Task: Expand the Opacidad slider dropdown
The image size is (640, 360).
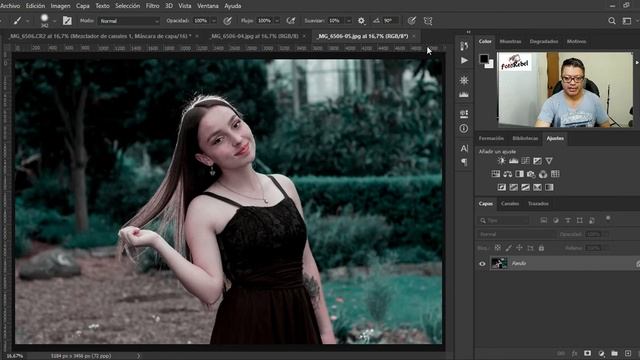Action: (x=213, y=21)
